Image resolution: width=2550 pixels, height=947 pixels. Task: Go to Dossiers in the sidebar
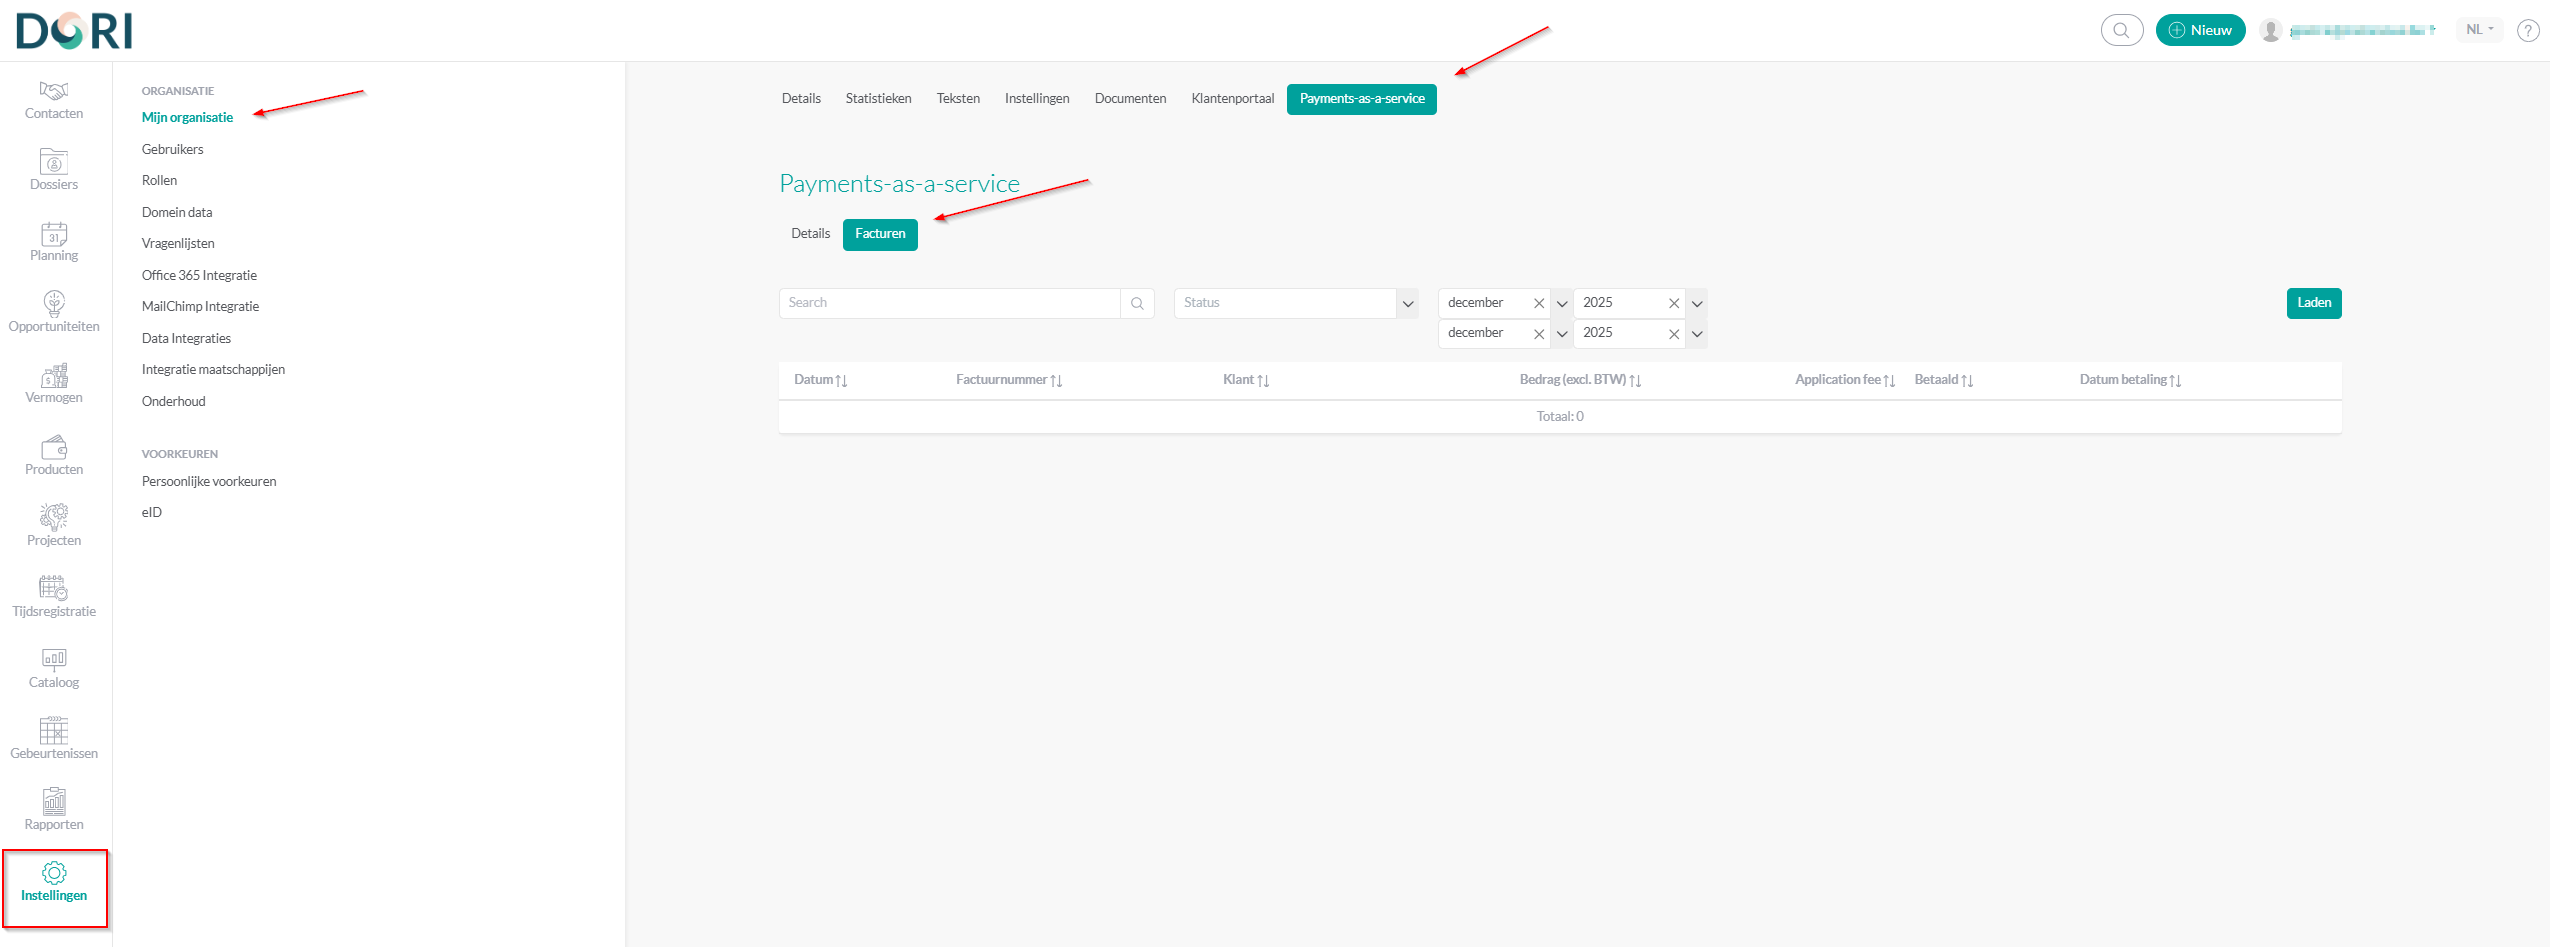[54, 163]
